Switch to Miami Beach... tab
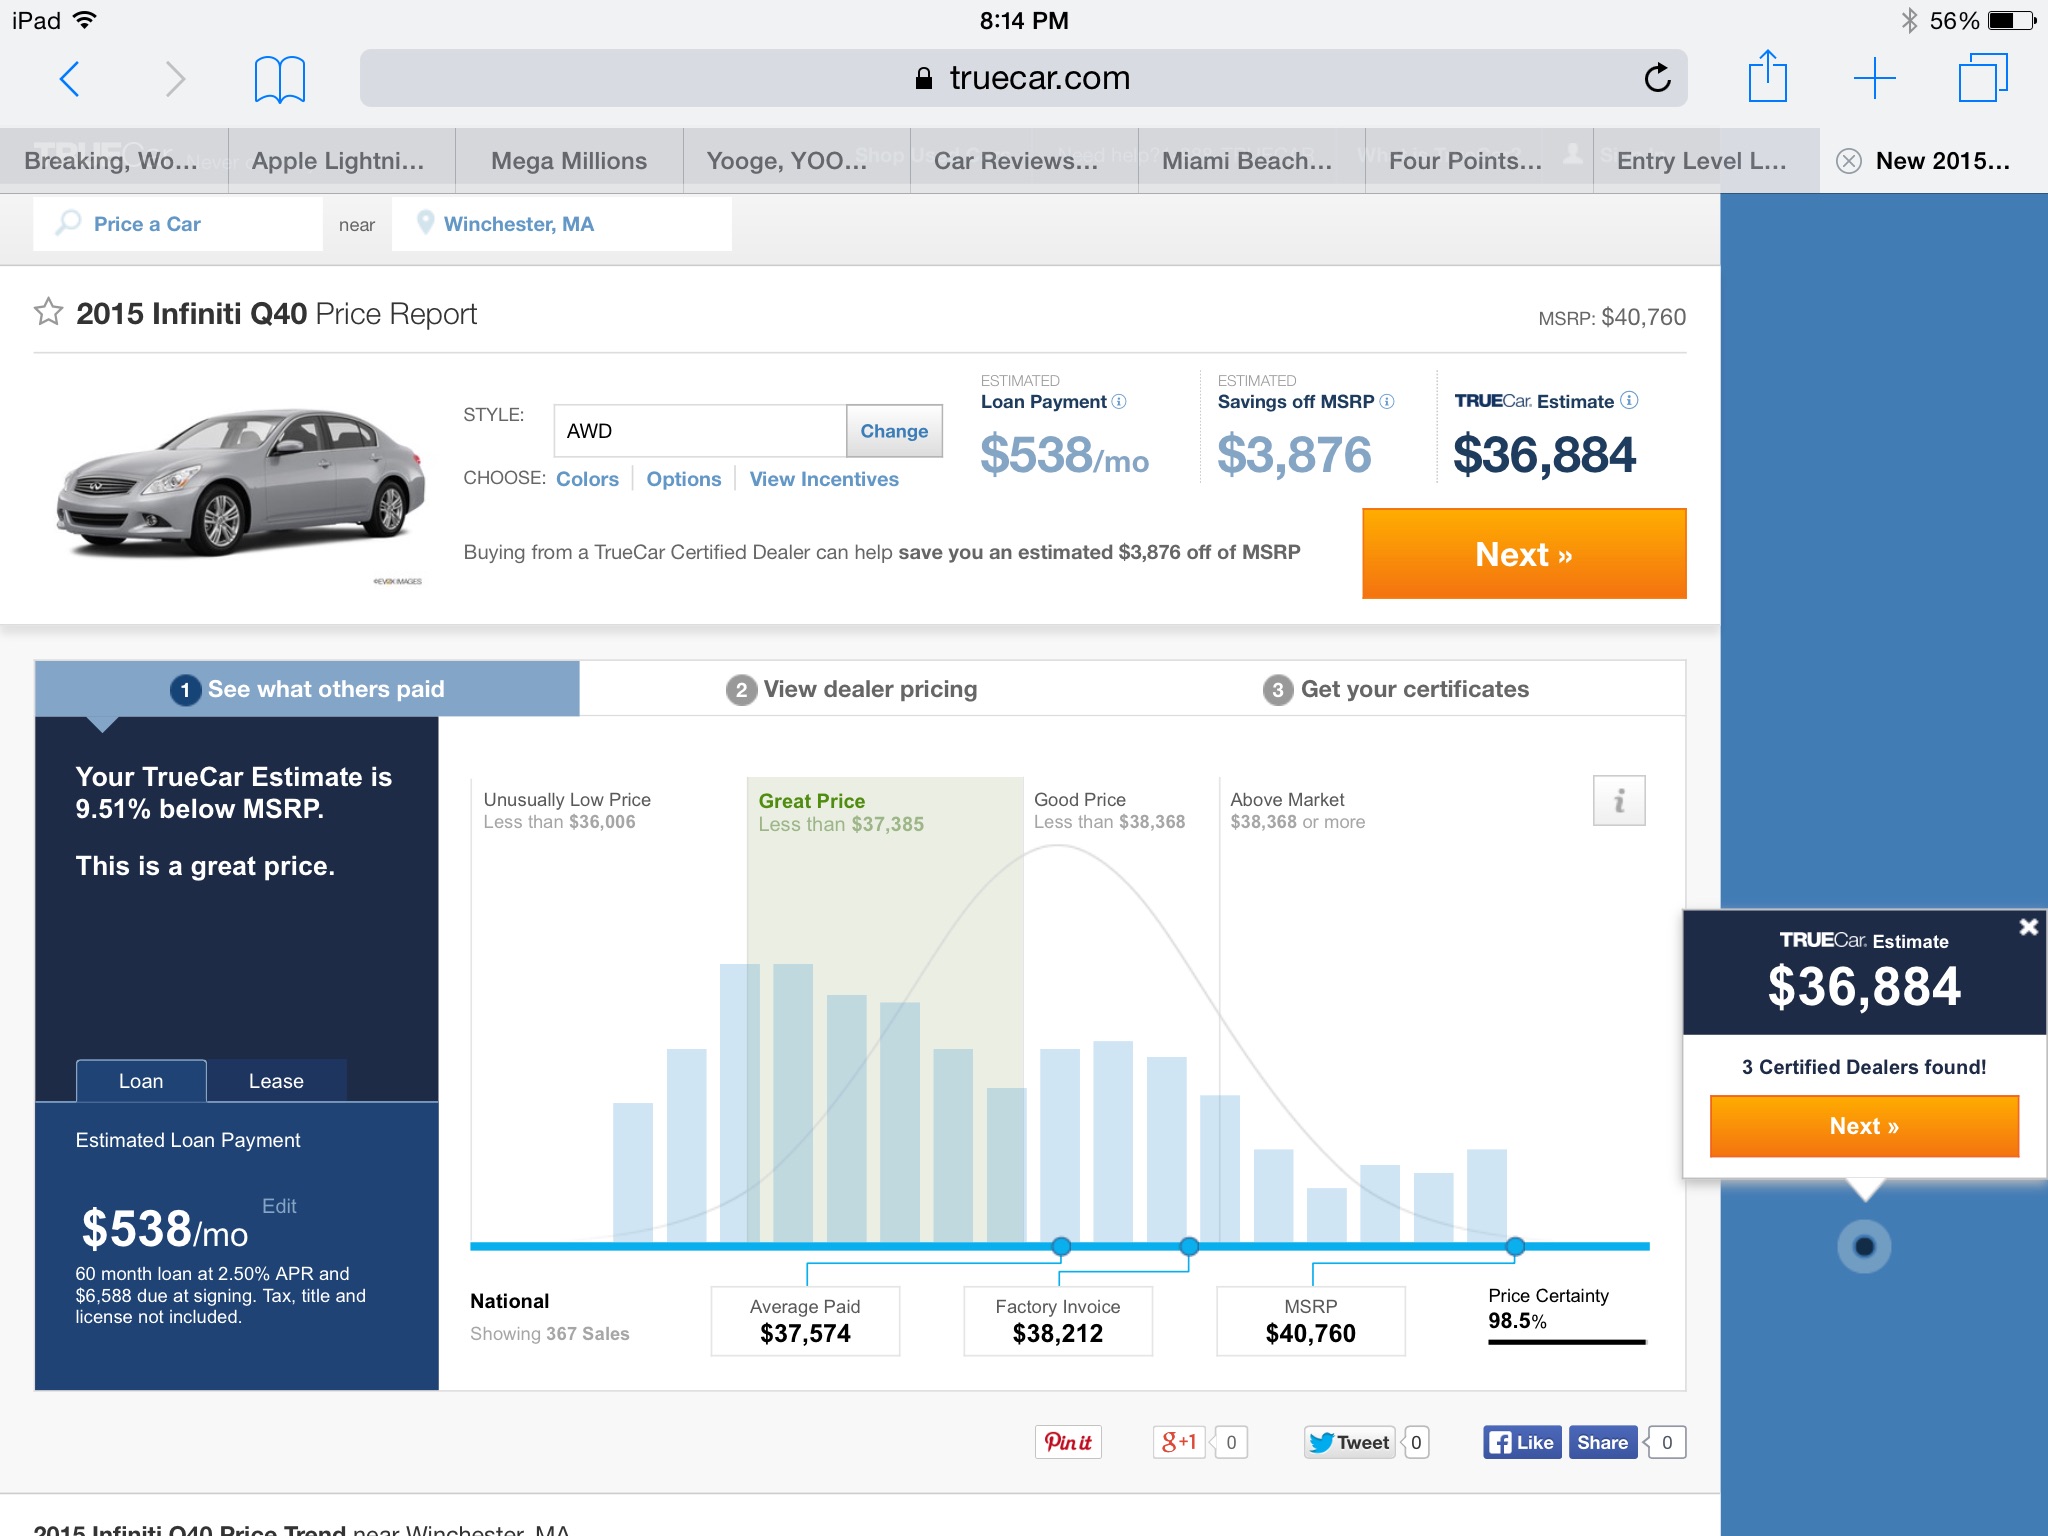This screenshot has width=2048, height=1536. tap(1252, 161)
